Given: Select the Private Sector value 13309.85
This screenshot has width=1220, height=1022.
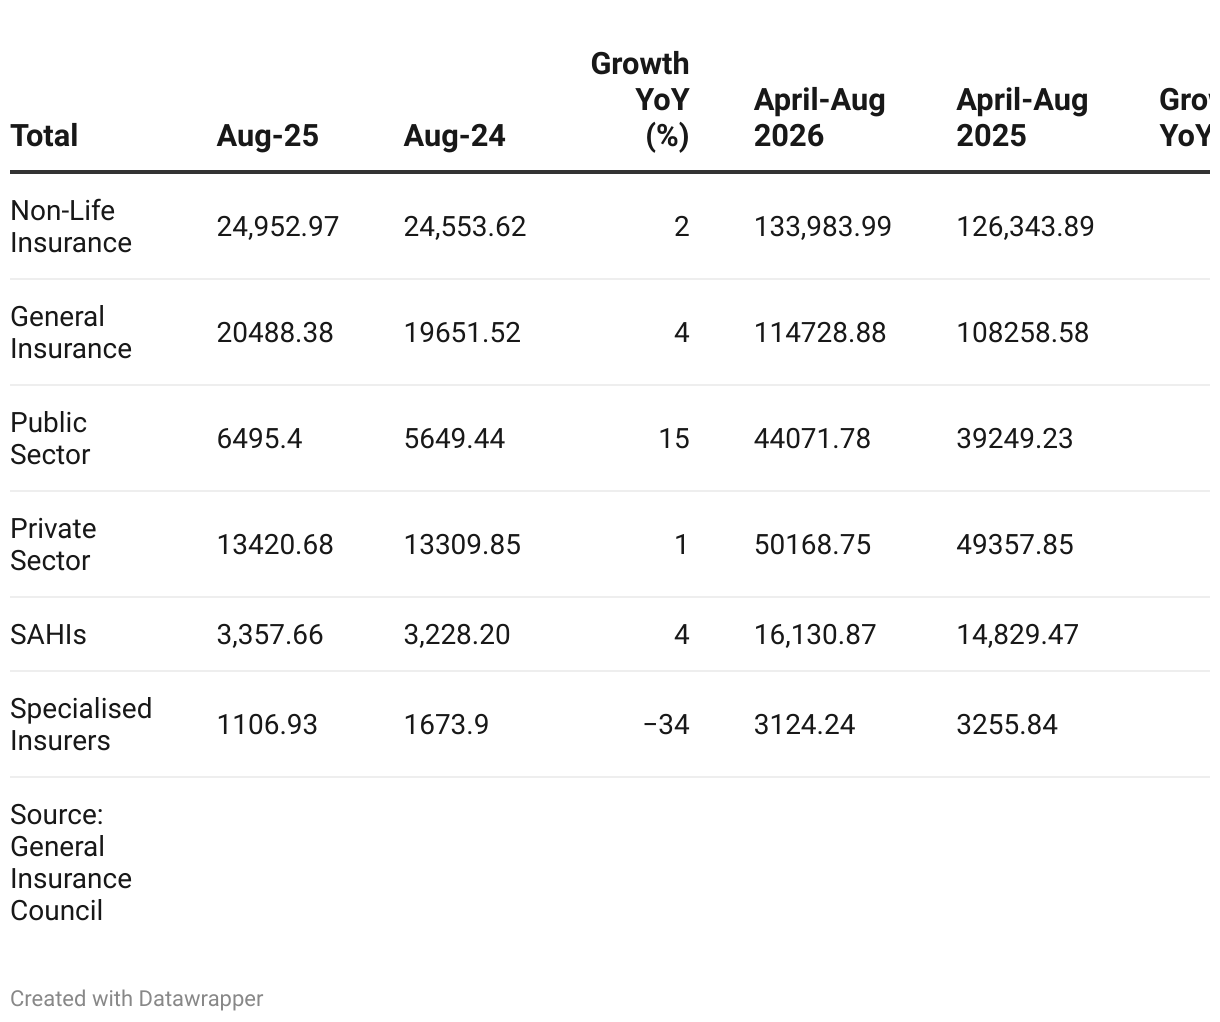Looking at the screenshot, I should (x=462, y=545).
